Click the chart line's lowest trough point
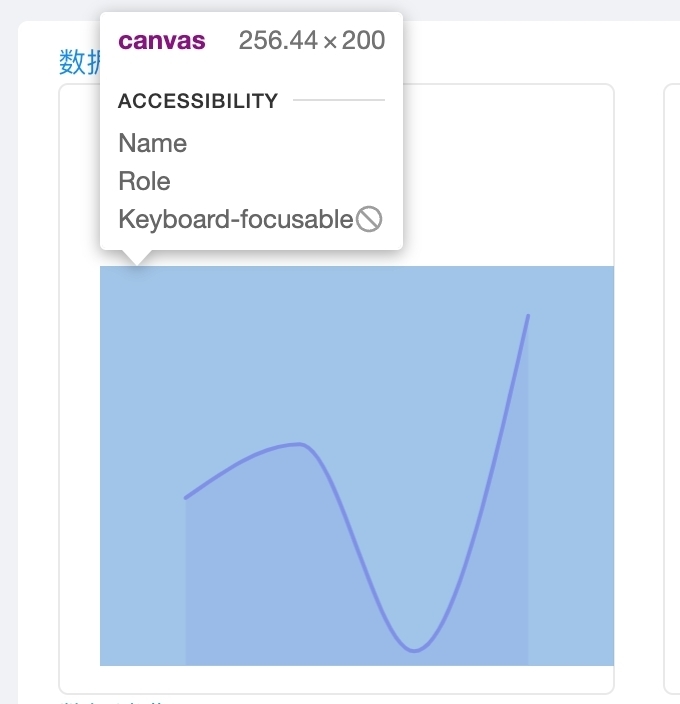Screen dimensions: 680x704 [414, 651]
